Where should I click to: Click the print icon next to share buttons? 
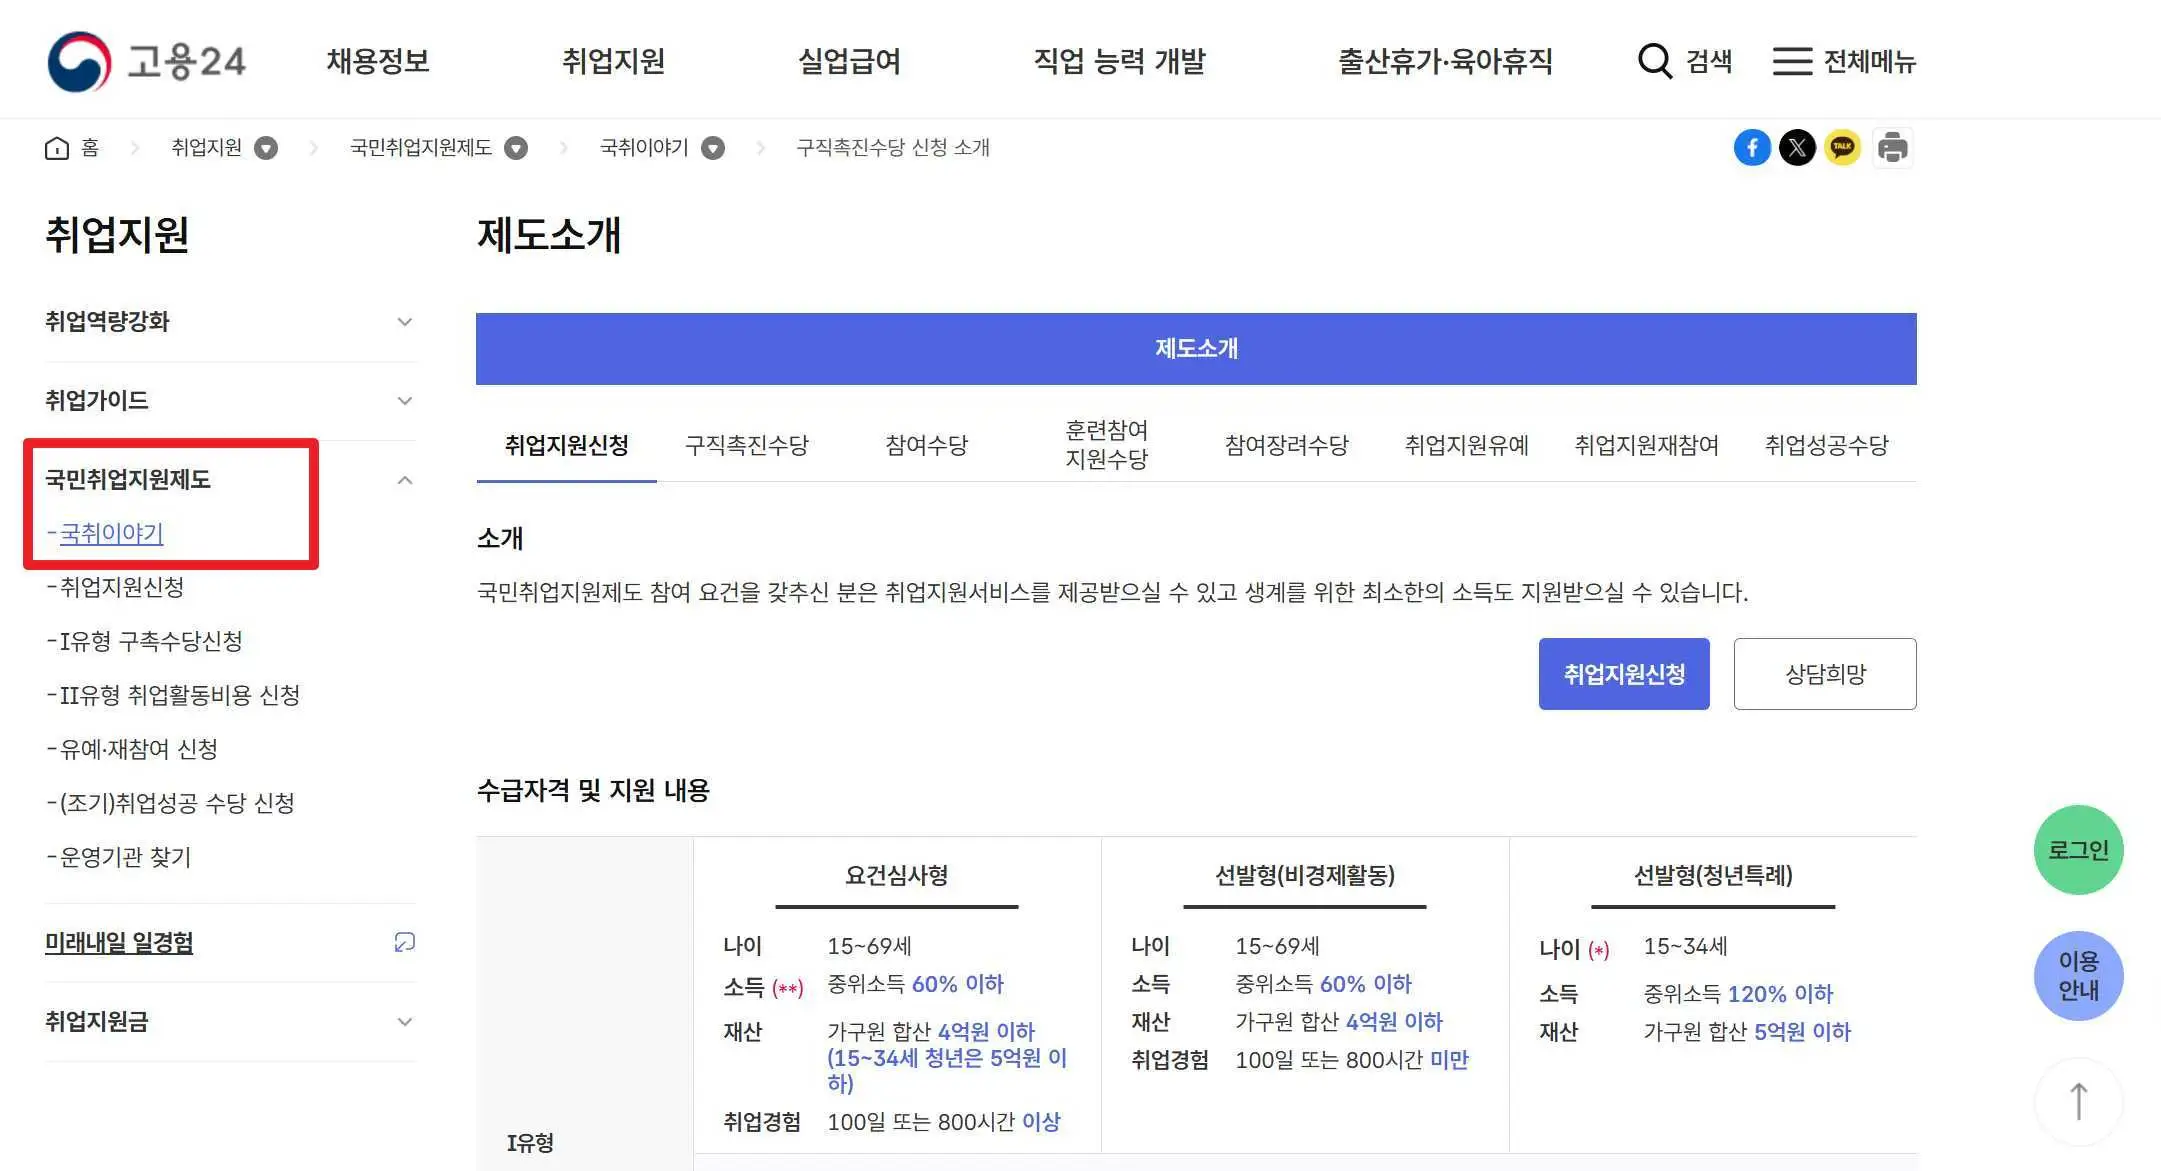tap(1892, 147)
